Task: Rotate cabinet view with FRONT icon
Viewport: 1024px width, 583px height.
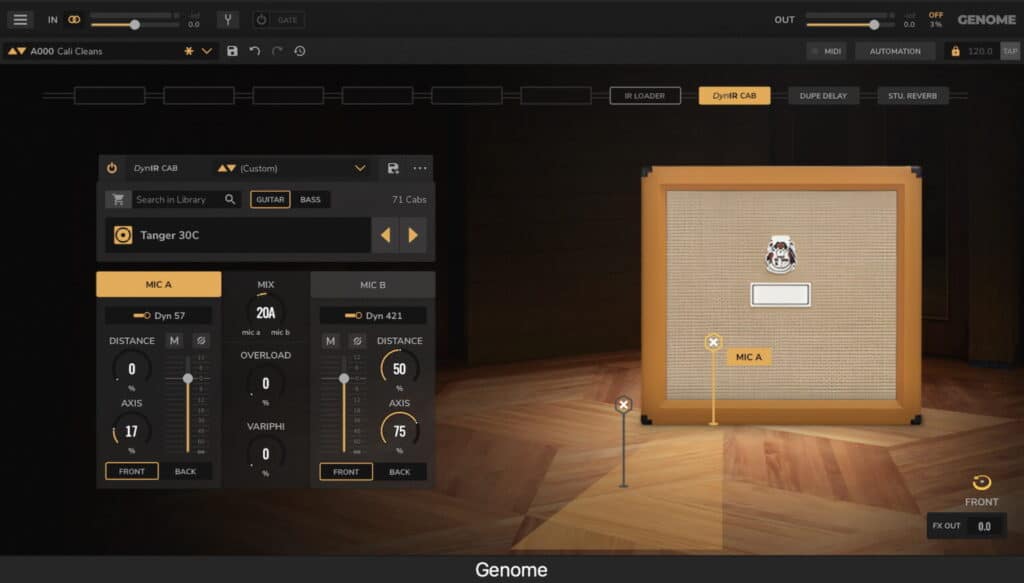Action: pyautogui.click(x=982, y=482)
